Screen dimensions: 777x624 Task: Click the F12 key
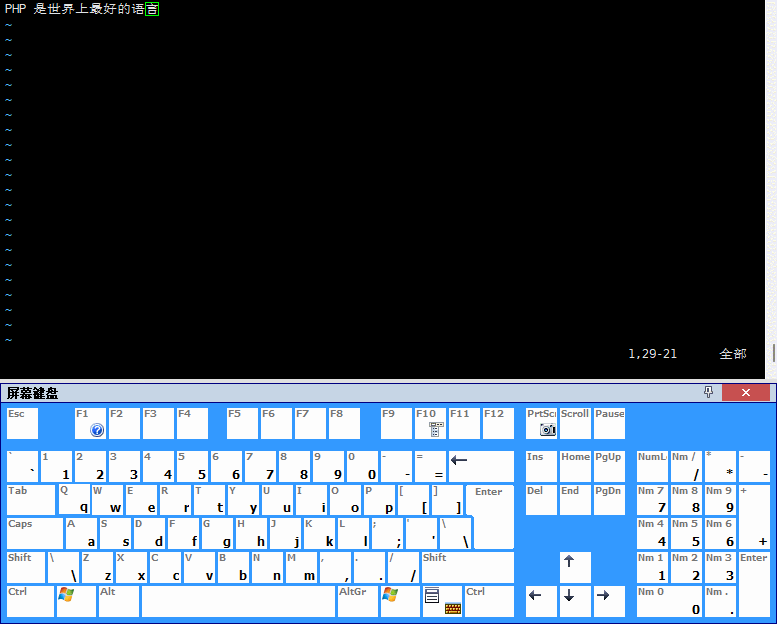498,423
